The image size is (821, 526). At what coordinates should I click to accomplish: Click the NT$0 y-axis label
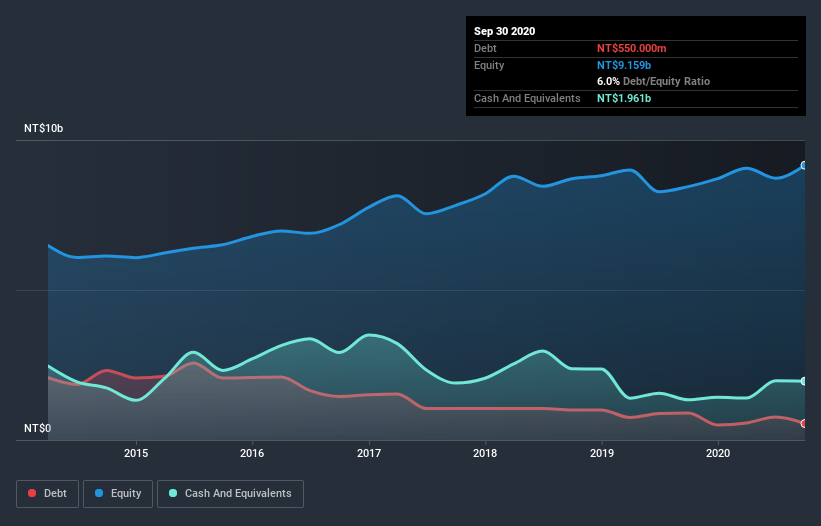click(38, 428)
